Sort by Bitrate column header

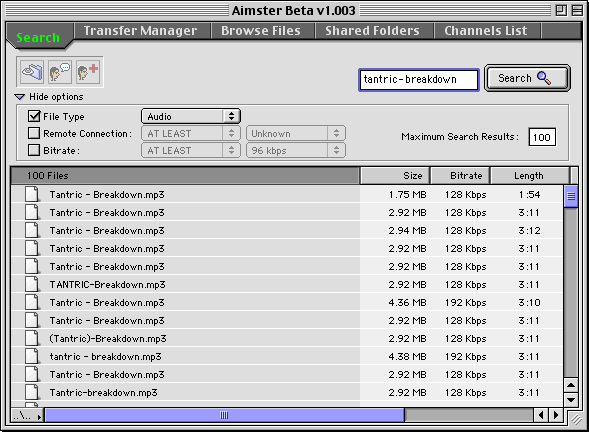(460, 175)
